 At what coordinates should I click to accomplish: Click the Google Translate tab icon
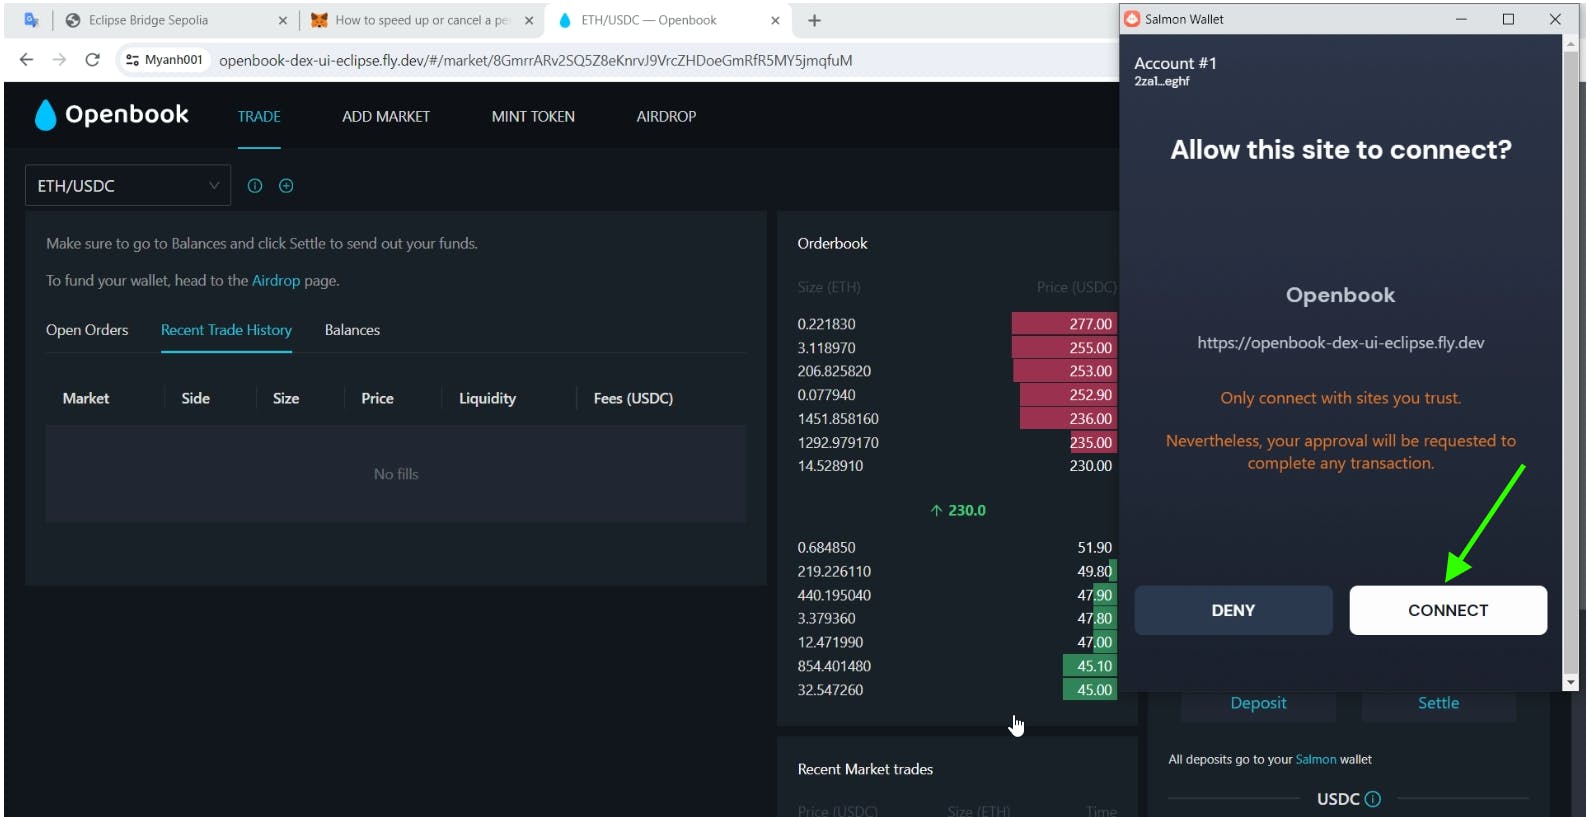31,20
